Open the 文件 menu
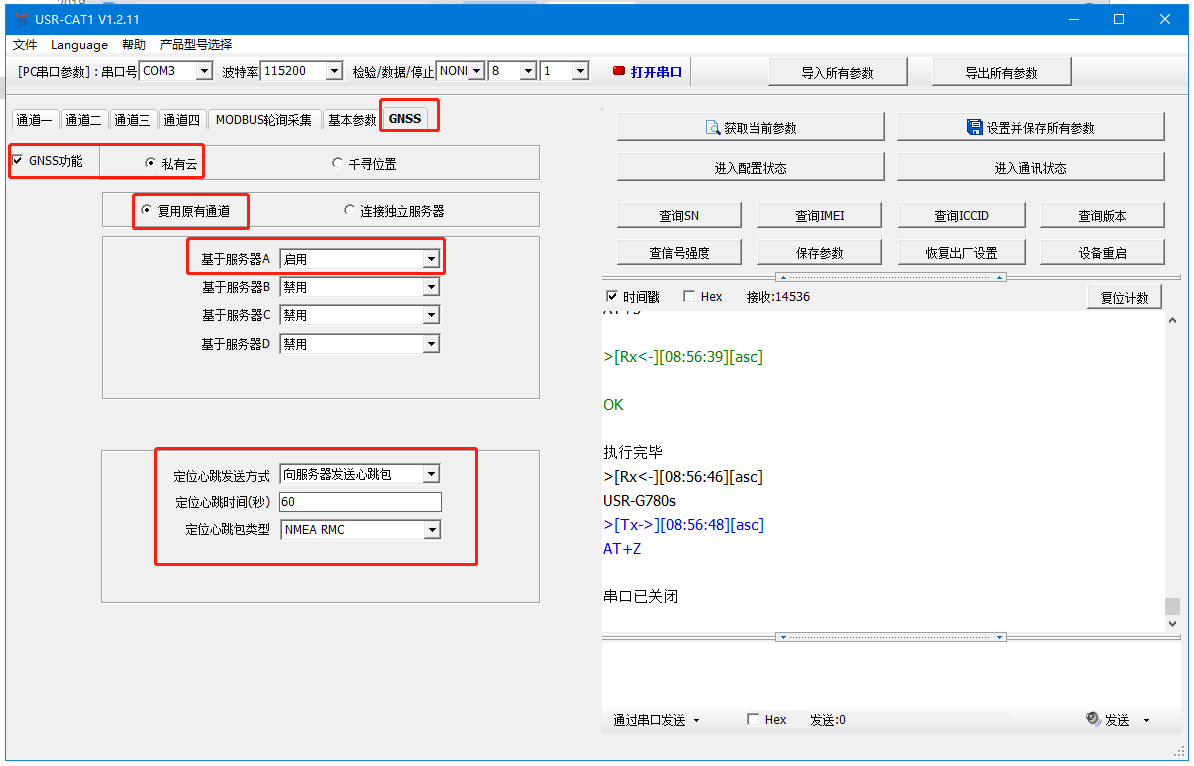Image resolution: width=1194 pixels, height=766 pixels. (x=24, y=45)
